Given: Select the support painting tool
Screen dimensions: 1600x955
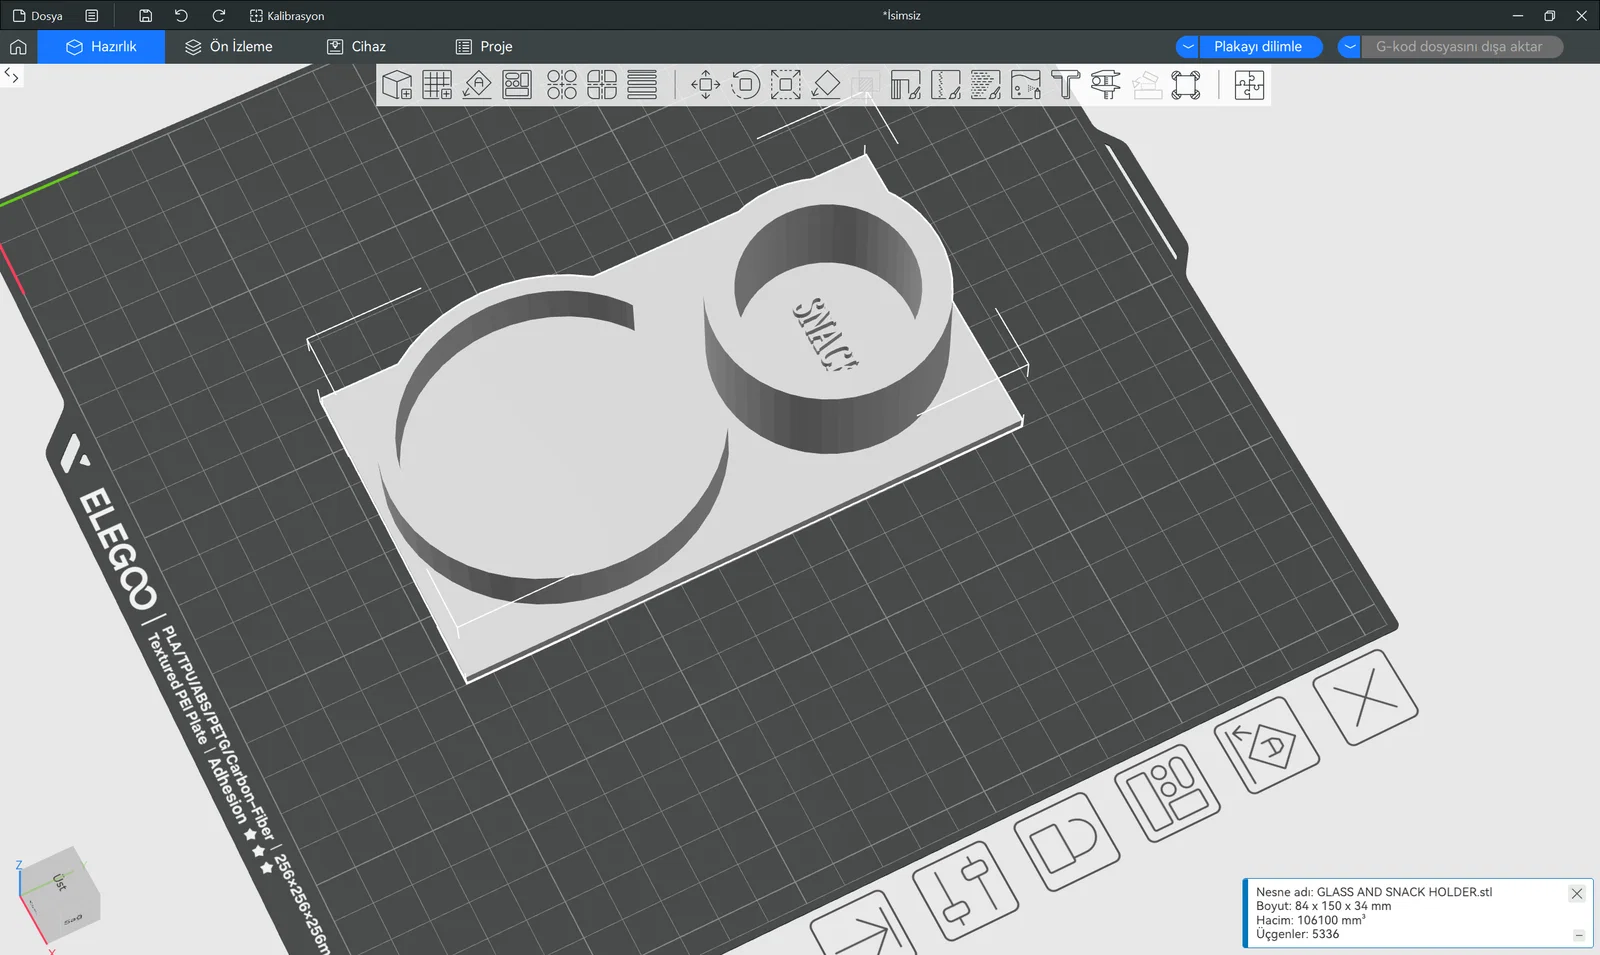Looking at the screenshot, I should click(x=906, y=85).
